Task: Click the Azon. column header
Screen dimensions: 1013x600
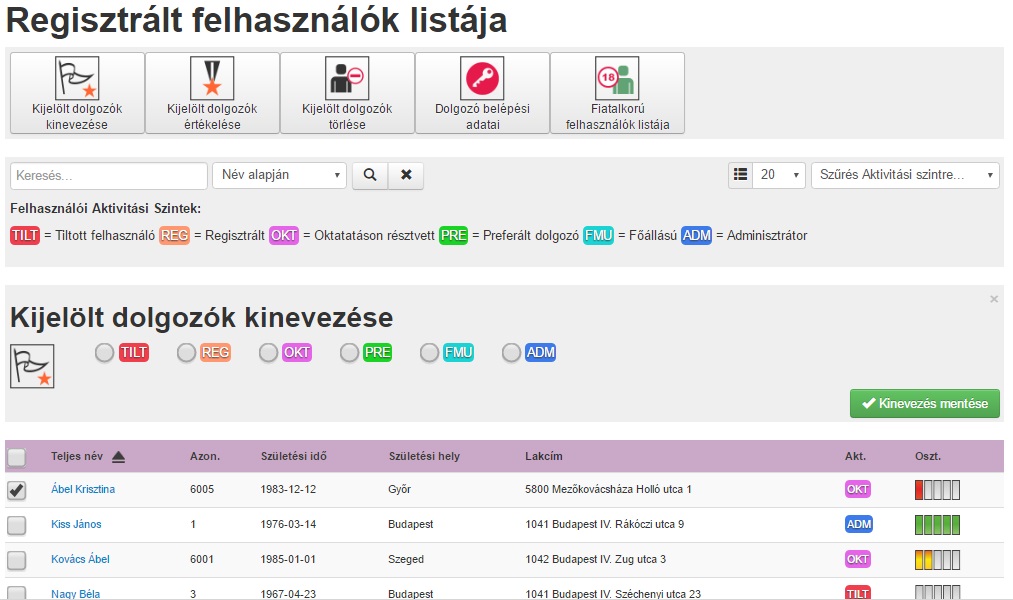Action: coord(205,456)
